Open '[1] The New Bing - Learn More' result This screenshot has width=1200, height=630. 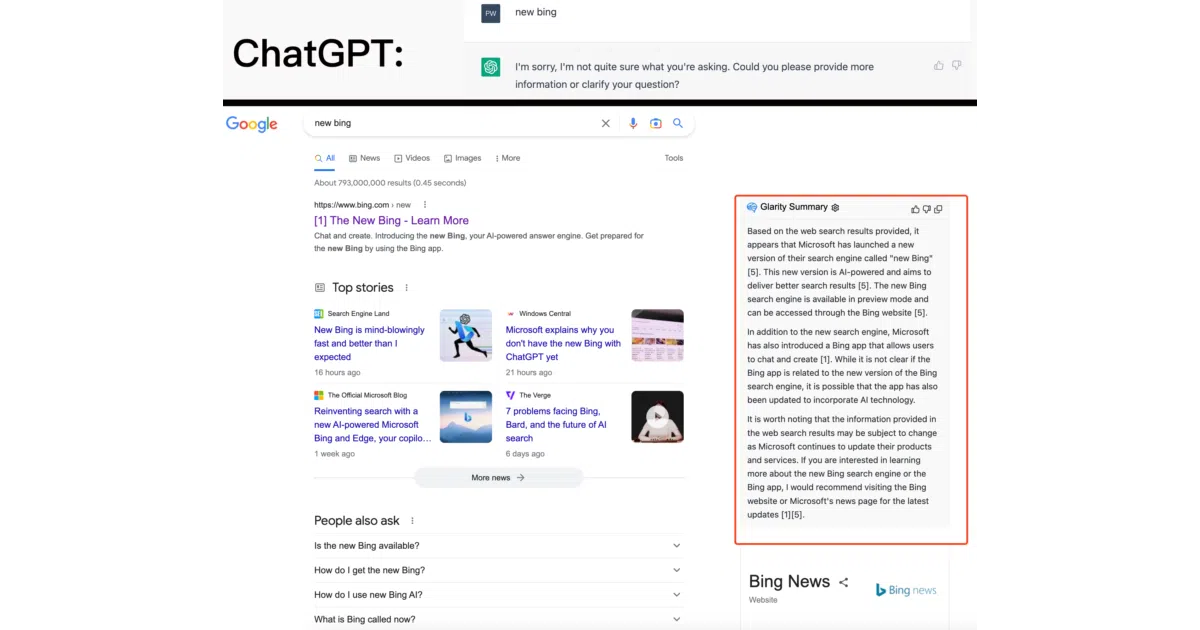pyautogui.click(x=391, y=221)
